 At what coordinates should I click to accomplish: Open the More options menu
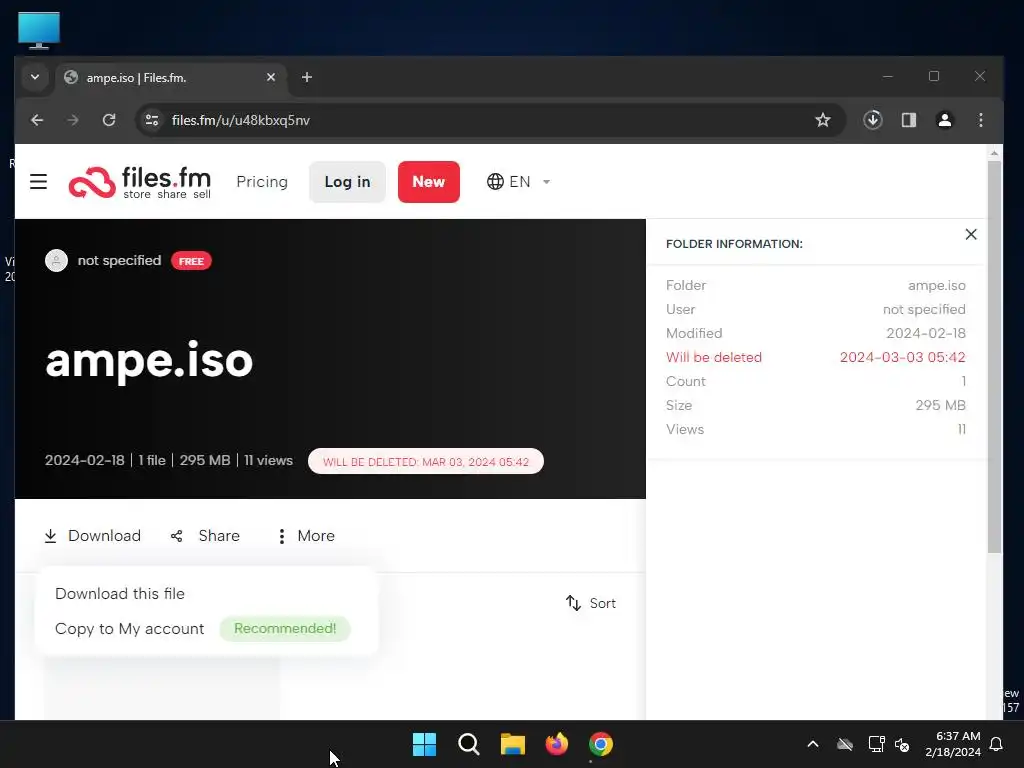[x=306, y=536]
